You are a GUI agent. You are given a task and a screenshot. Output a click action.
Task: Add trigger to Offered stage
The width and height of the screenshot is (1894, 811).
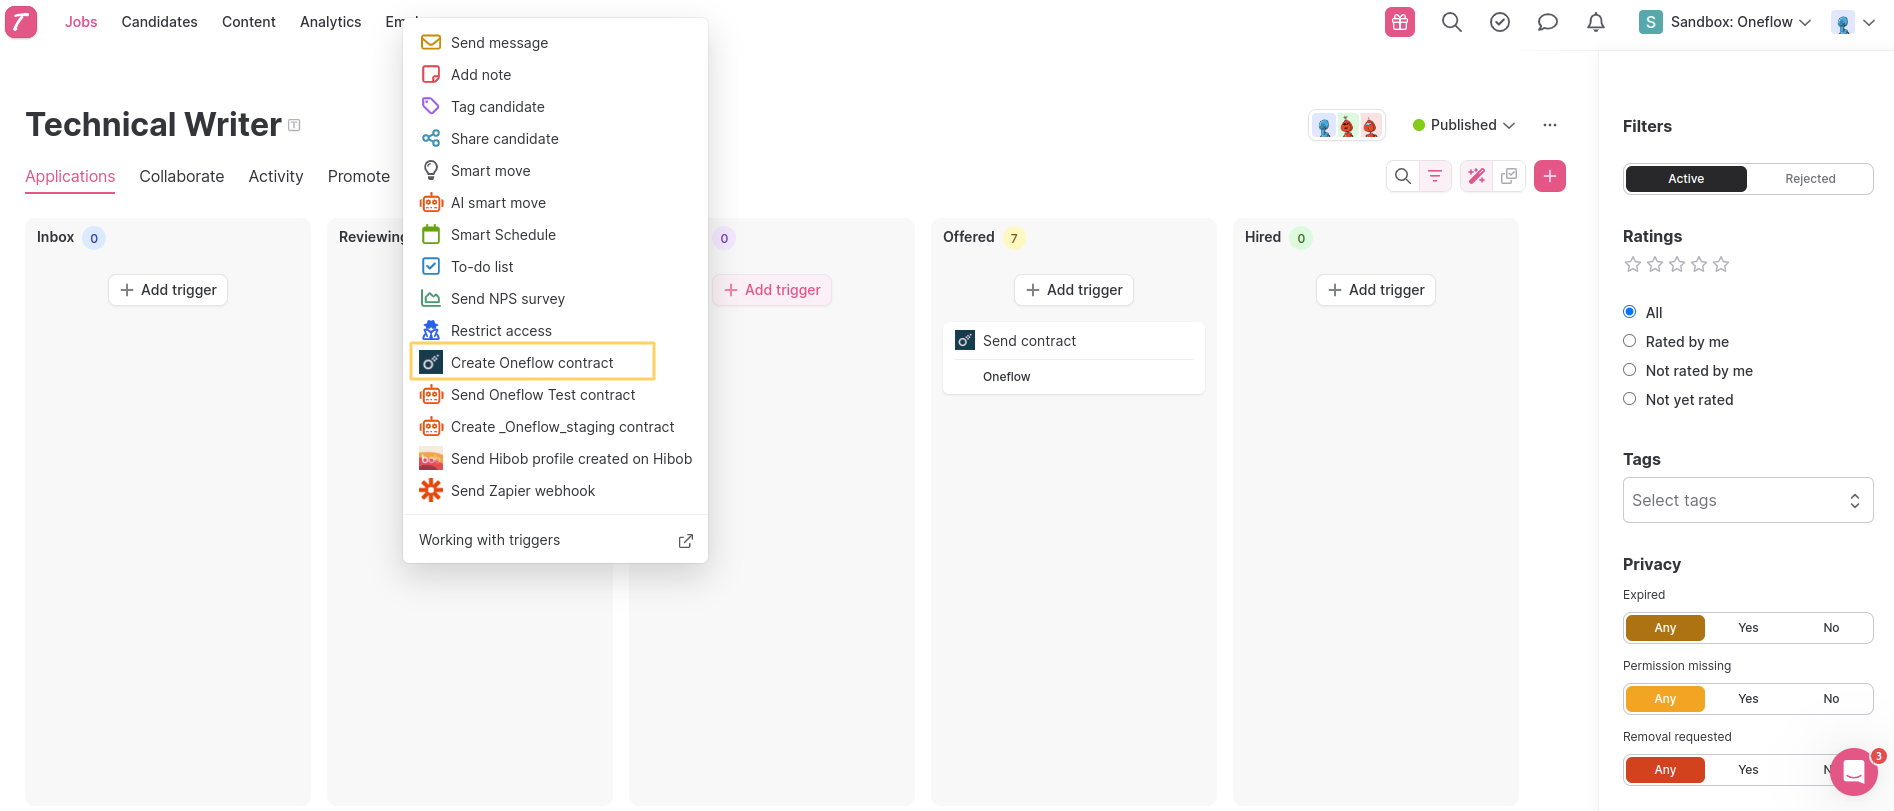tap(1074, 290)
